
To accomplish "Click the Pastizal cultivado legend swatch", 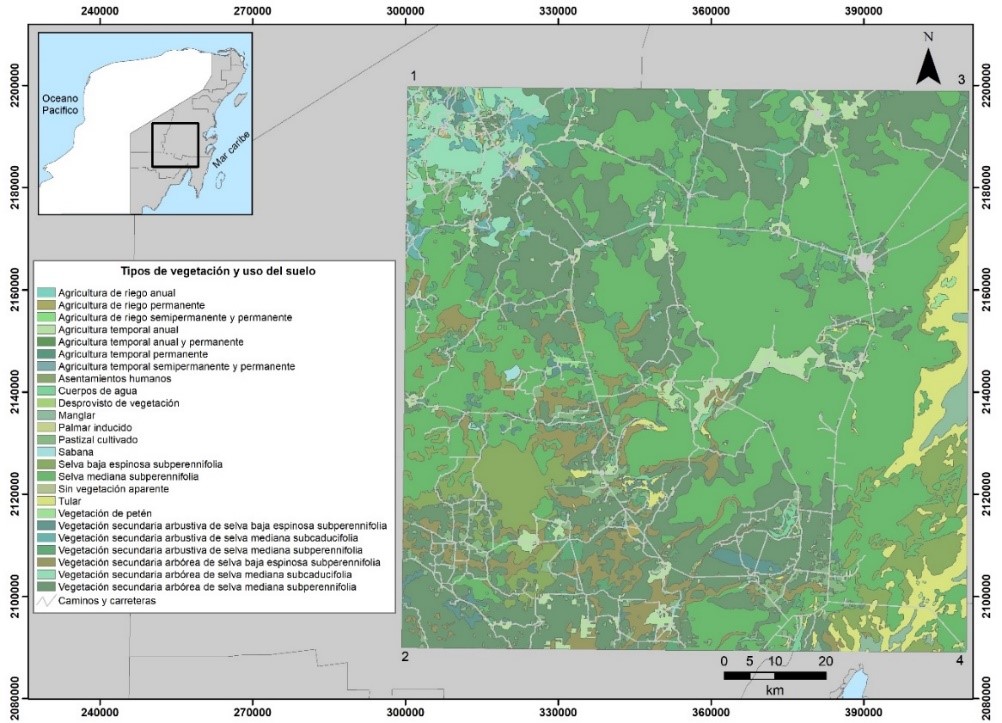I will [x=47, y=440].
